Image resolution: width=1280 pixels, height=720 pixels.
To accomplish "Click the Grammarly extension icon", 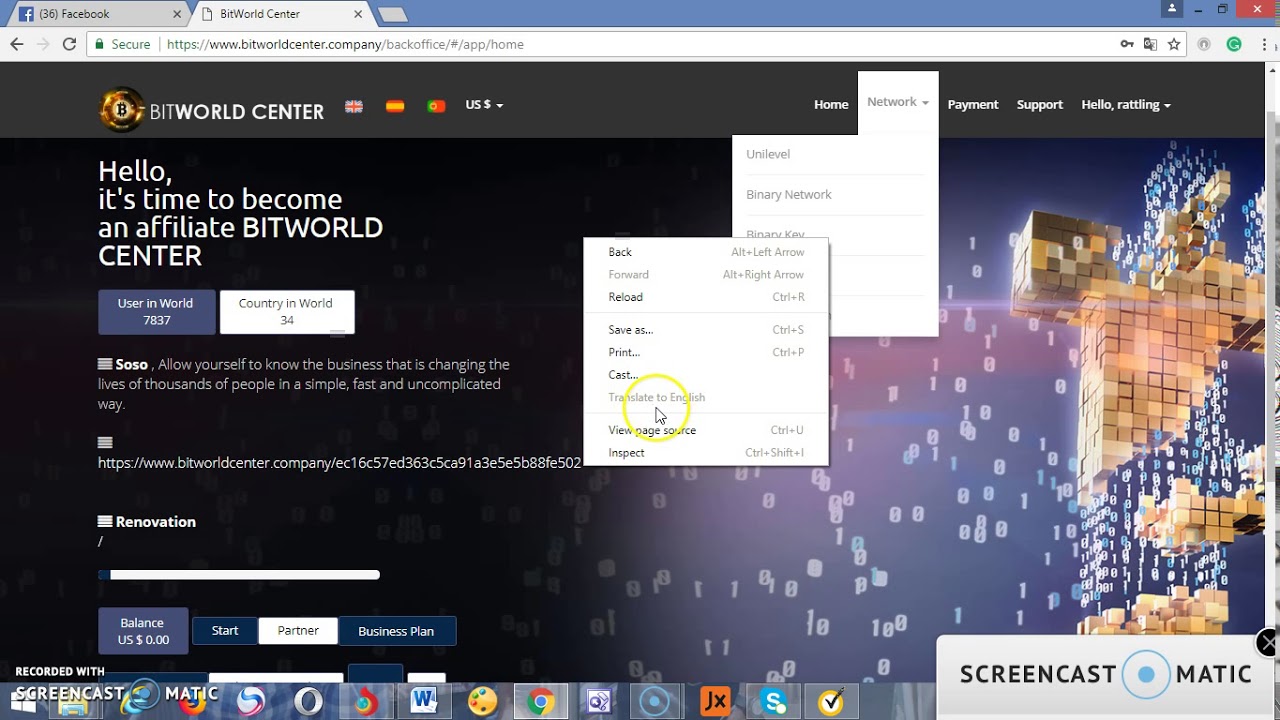I will 1233,44.
